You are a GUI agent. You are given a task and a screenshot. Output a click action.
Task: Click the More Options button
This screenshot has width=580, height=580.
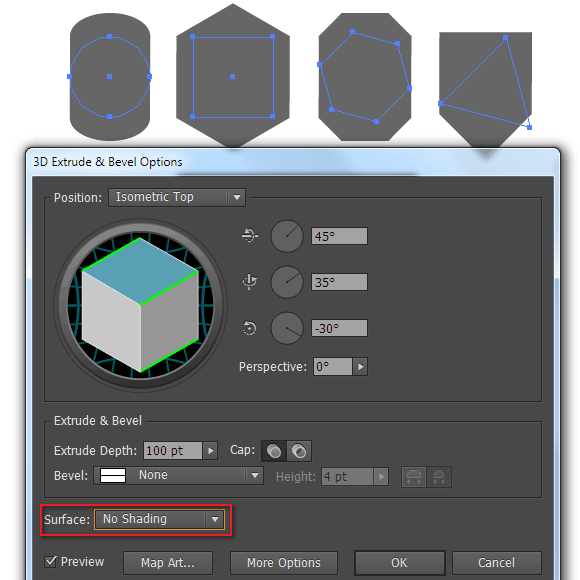pos(284,563)
